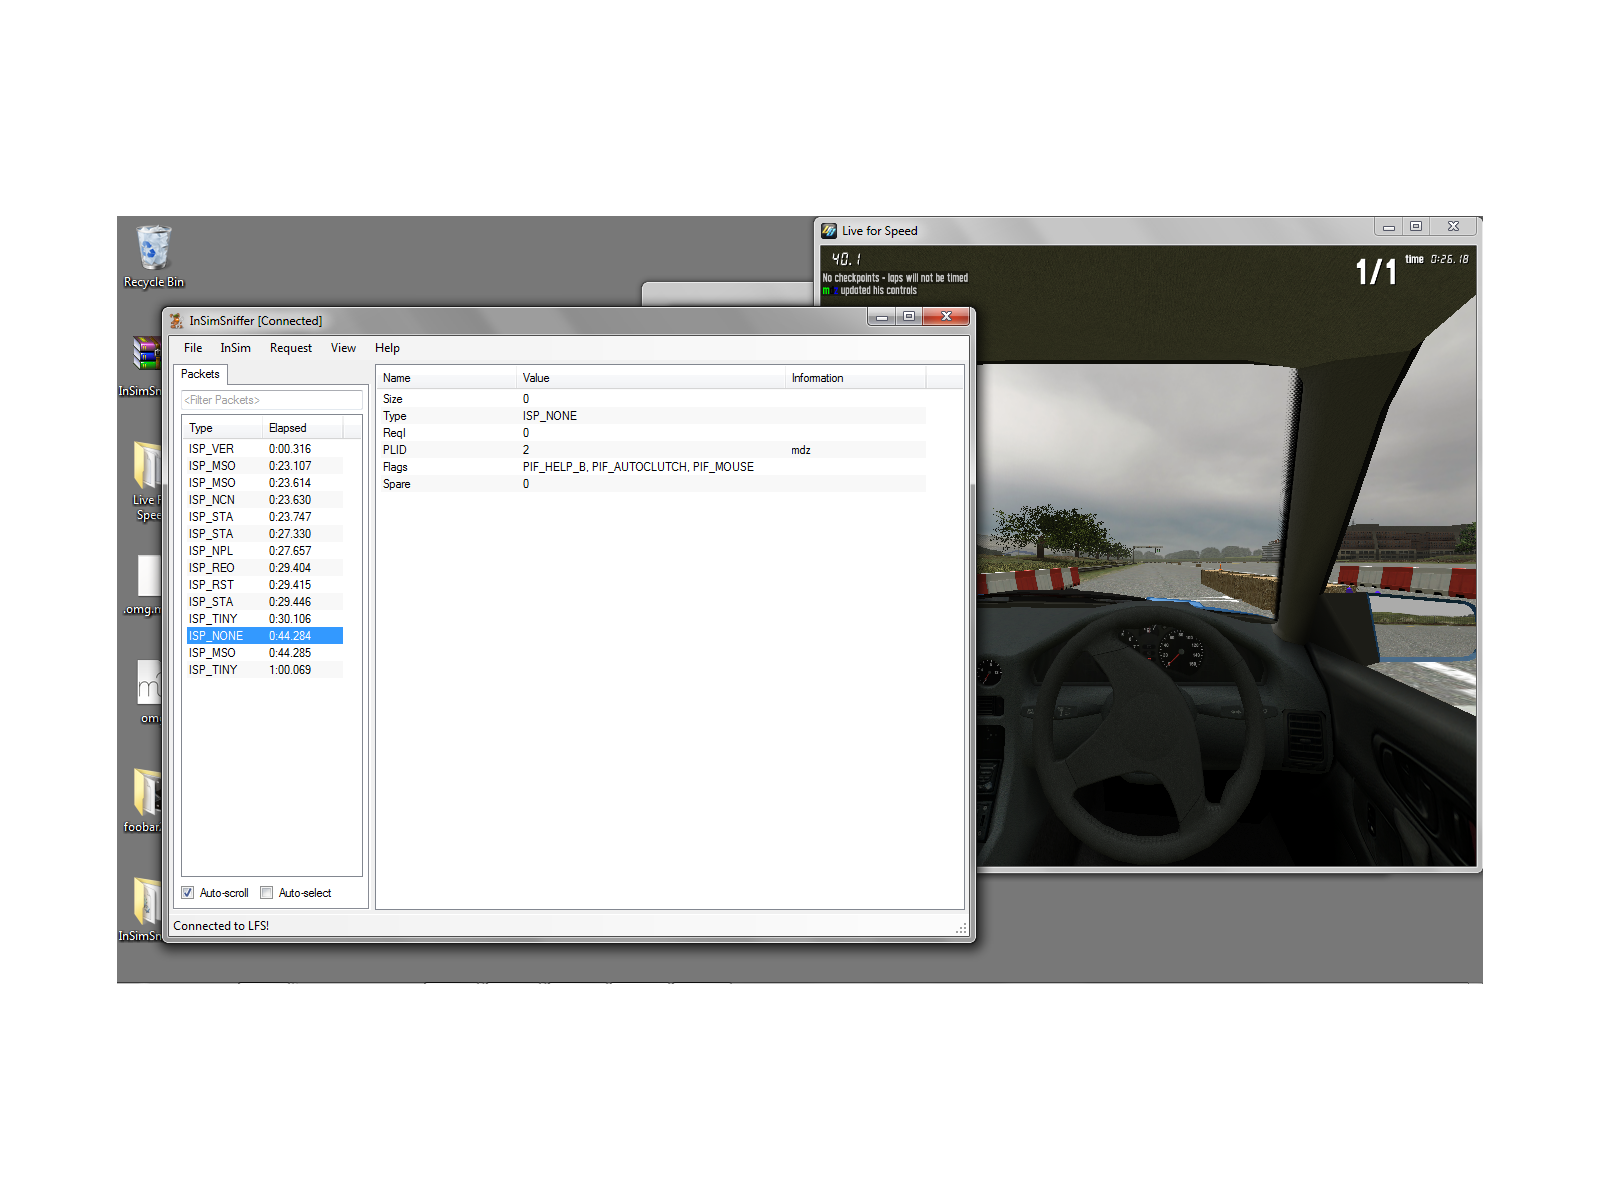Select the ISP_REO packet row
This screenshot has width=1600, height=1200.
coord(264,568)
